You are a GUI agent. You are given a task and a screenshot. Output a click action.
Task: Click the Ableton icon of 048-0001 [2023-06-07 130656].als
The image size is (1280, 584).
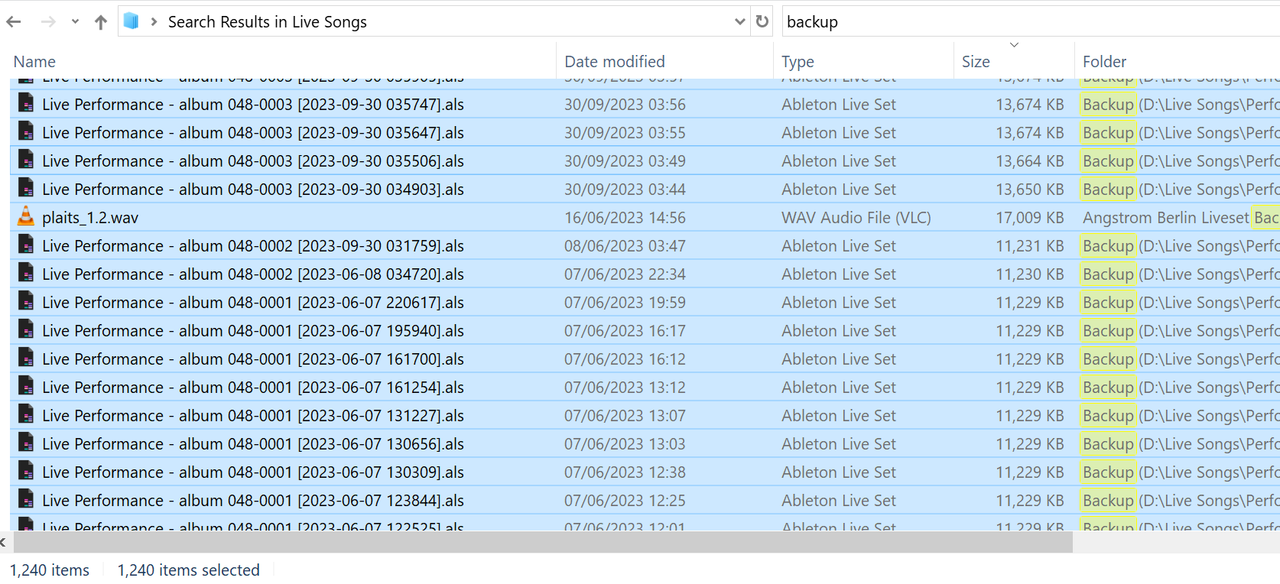26,443
